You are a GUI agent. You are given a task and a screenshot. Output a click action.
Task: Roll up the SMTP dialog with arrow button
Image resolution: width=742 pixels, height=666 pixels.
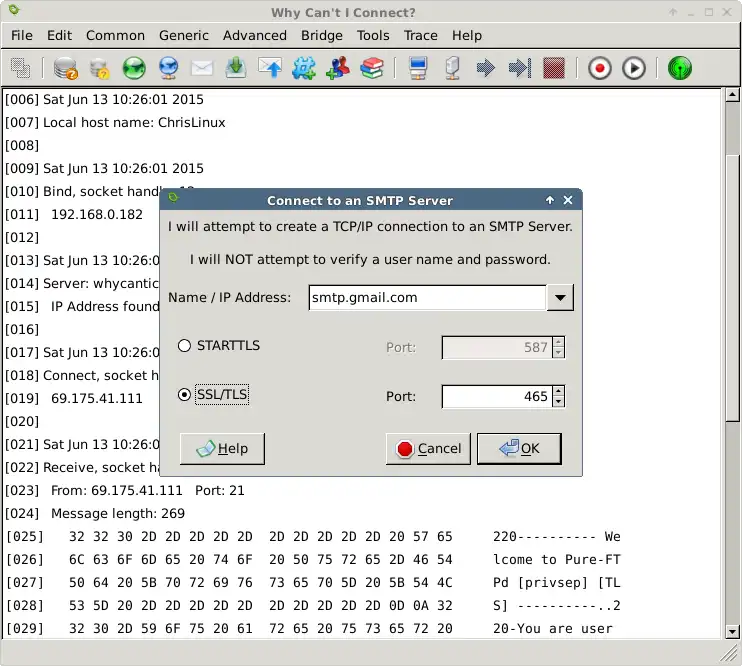click(x=549, y=200)
